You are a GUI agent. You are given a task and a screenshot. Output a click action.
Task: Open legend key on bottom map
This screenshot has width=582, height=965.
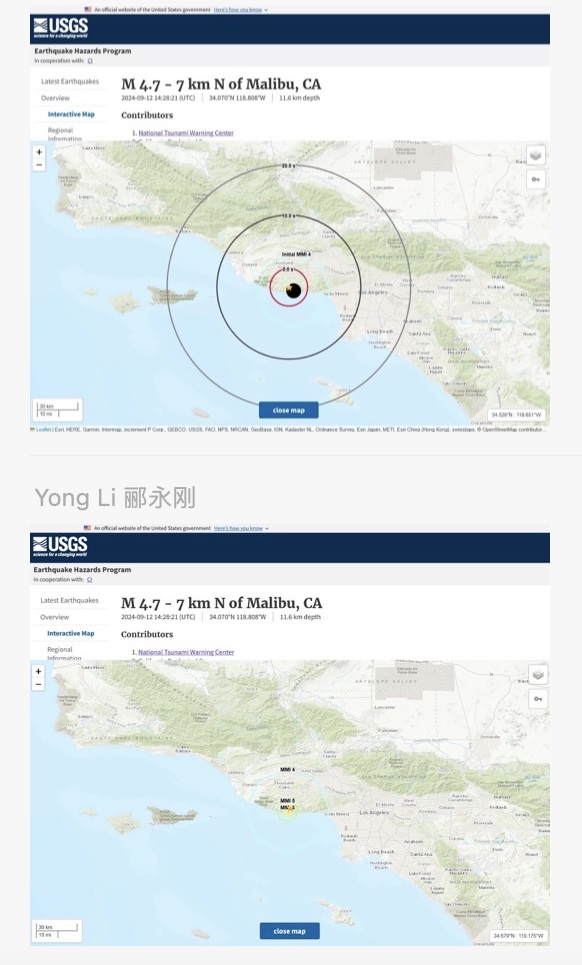coord(538,699)
